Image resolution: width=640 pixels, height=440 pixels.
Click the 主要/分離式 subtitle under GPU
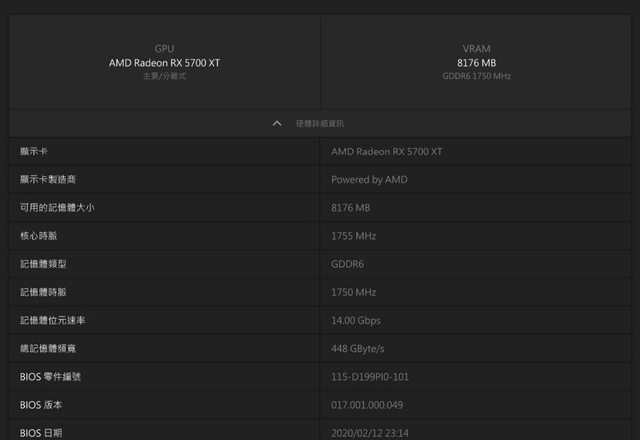click(x=164, y=76)
